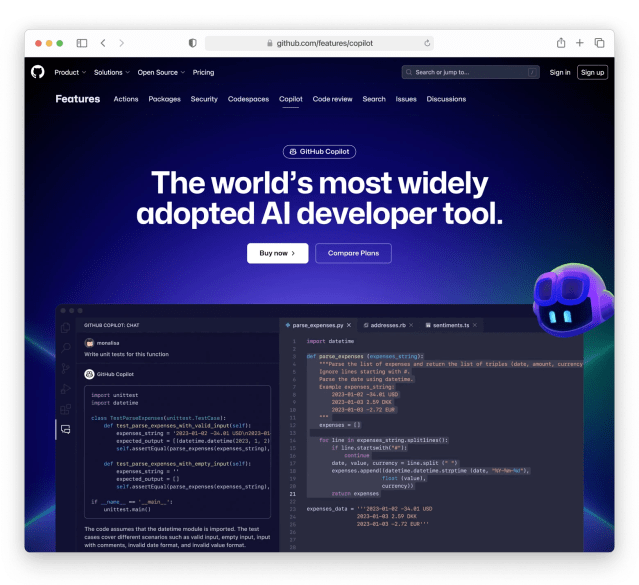Click the GitHub Copilot avatar in chat
Viewport: 639px width, 585px height.
[x=89, y=374]
